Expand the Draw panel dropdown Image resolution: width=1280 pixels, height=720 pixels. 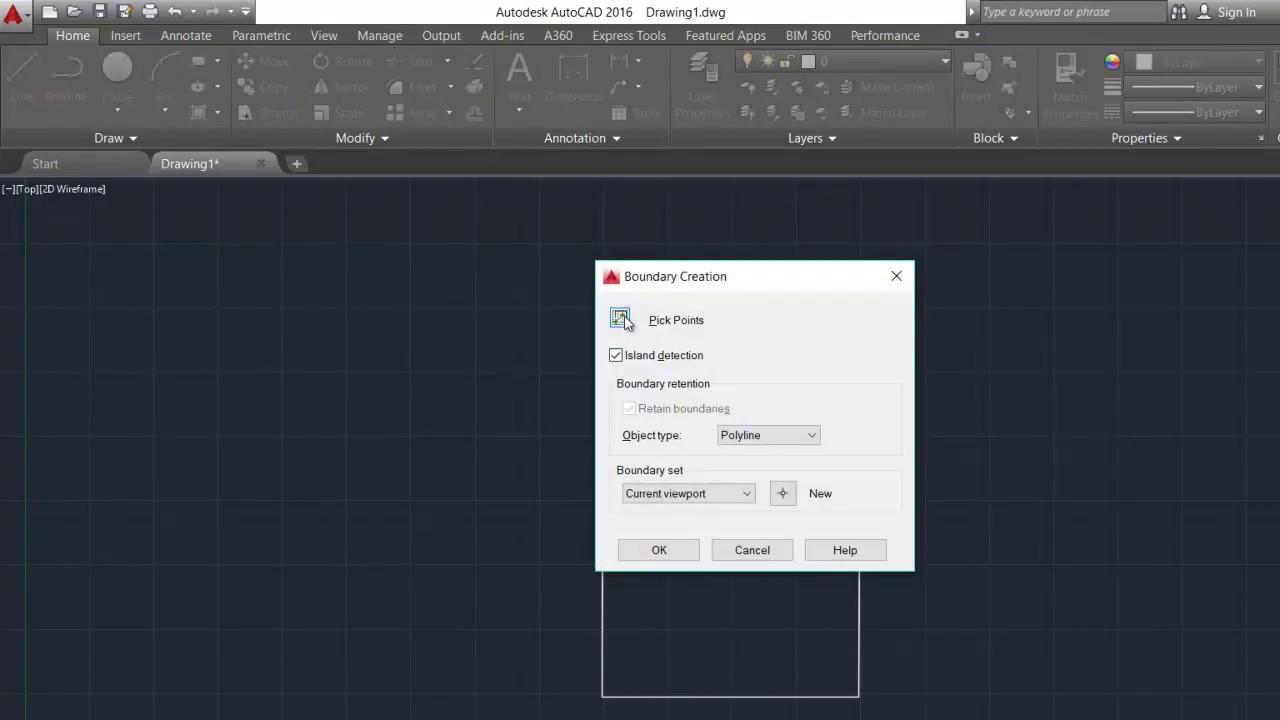coord(116,138)
